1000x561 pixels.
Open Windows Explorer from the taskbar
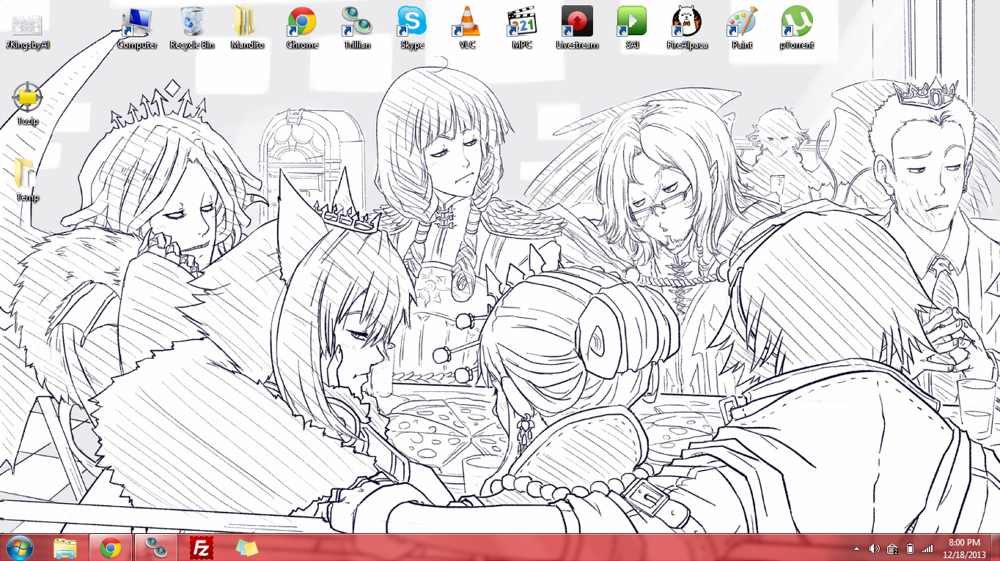pyautogui.click(x=65, y=548)
